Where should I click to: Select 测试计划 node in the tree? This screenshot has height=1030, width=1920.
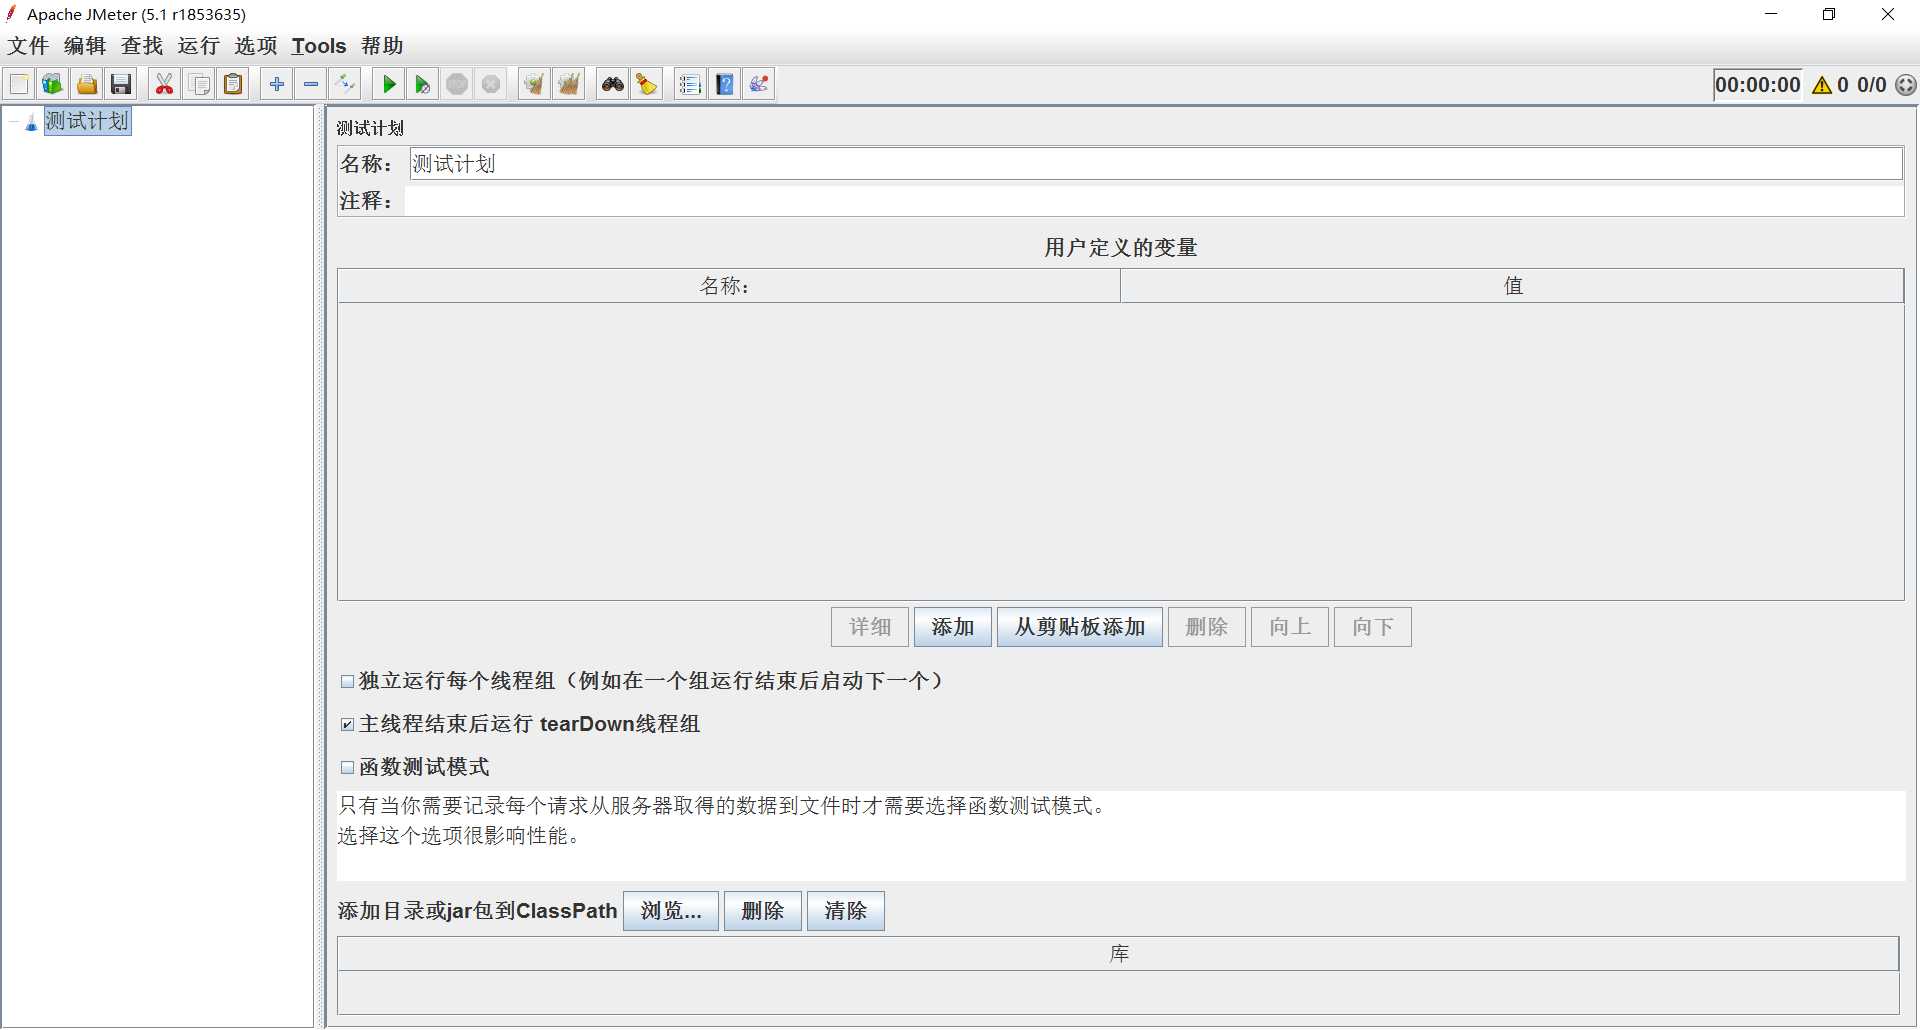click(87, 121)
